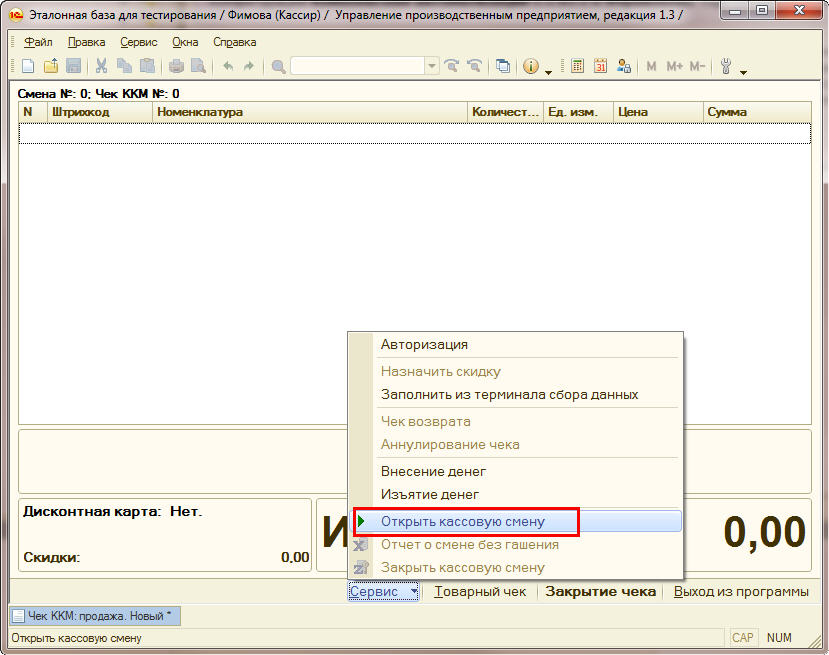
Task: Select Закрыть кассовую смену entry
Action: 515,568
